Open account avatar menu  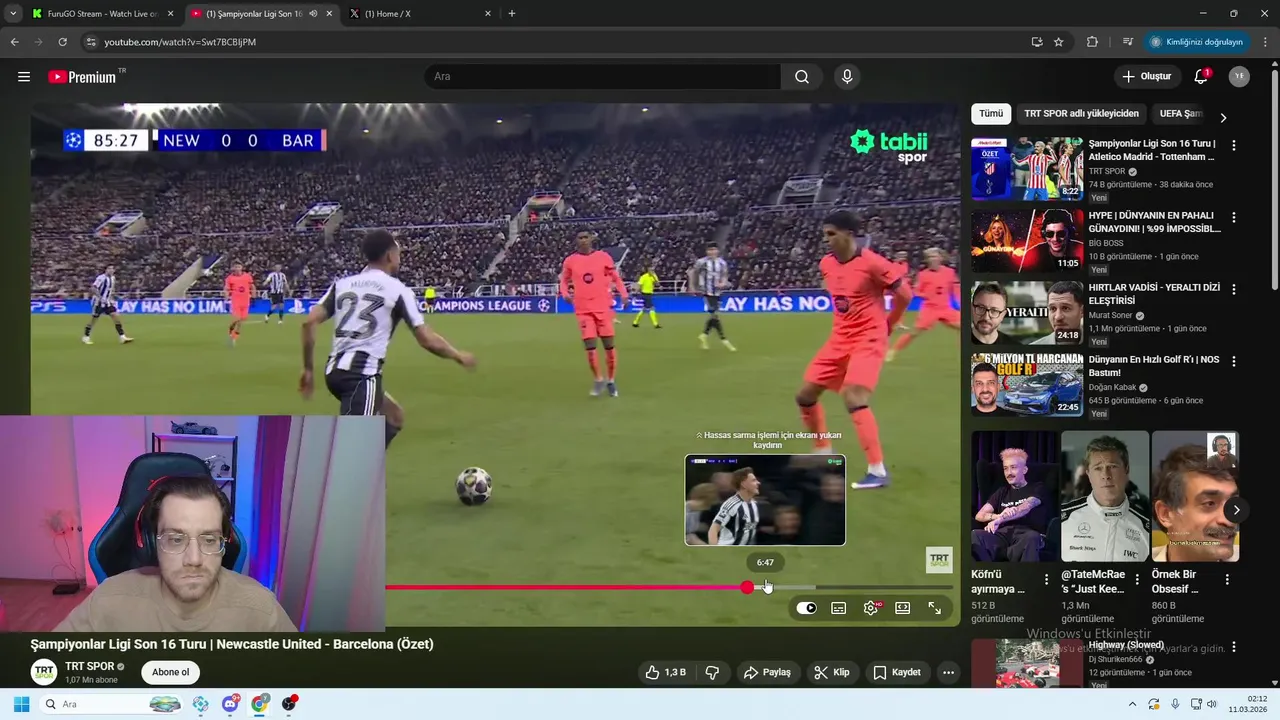pos(1239,77)
